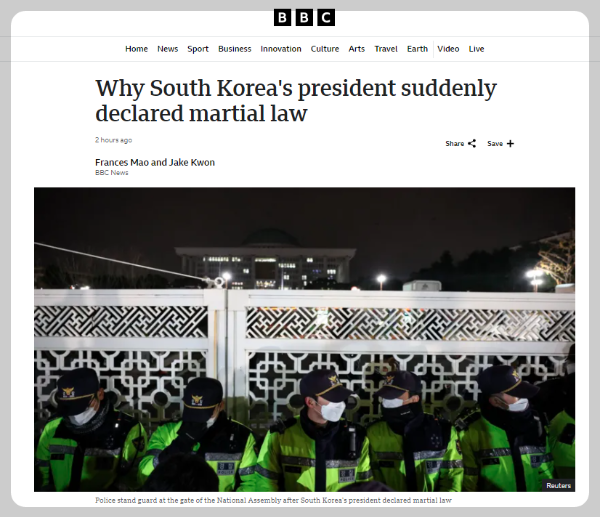Click the BBC logo
The height and width of the screenshot is (517, 600).
(304, 18)
